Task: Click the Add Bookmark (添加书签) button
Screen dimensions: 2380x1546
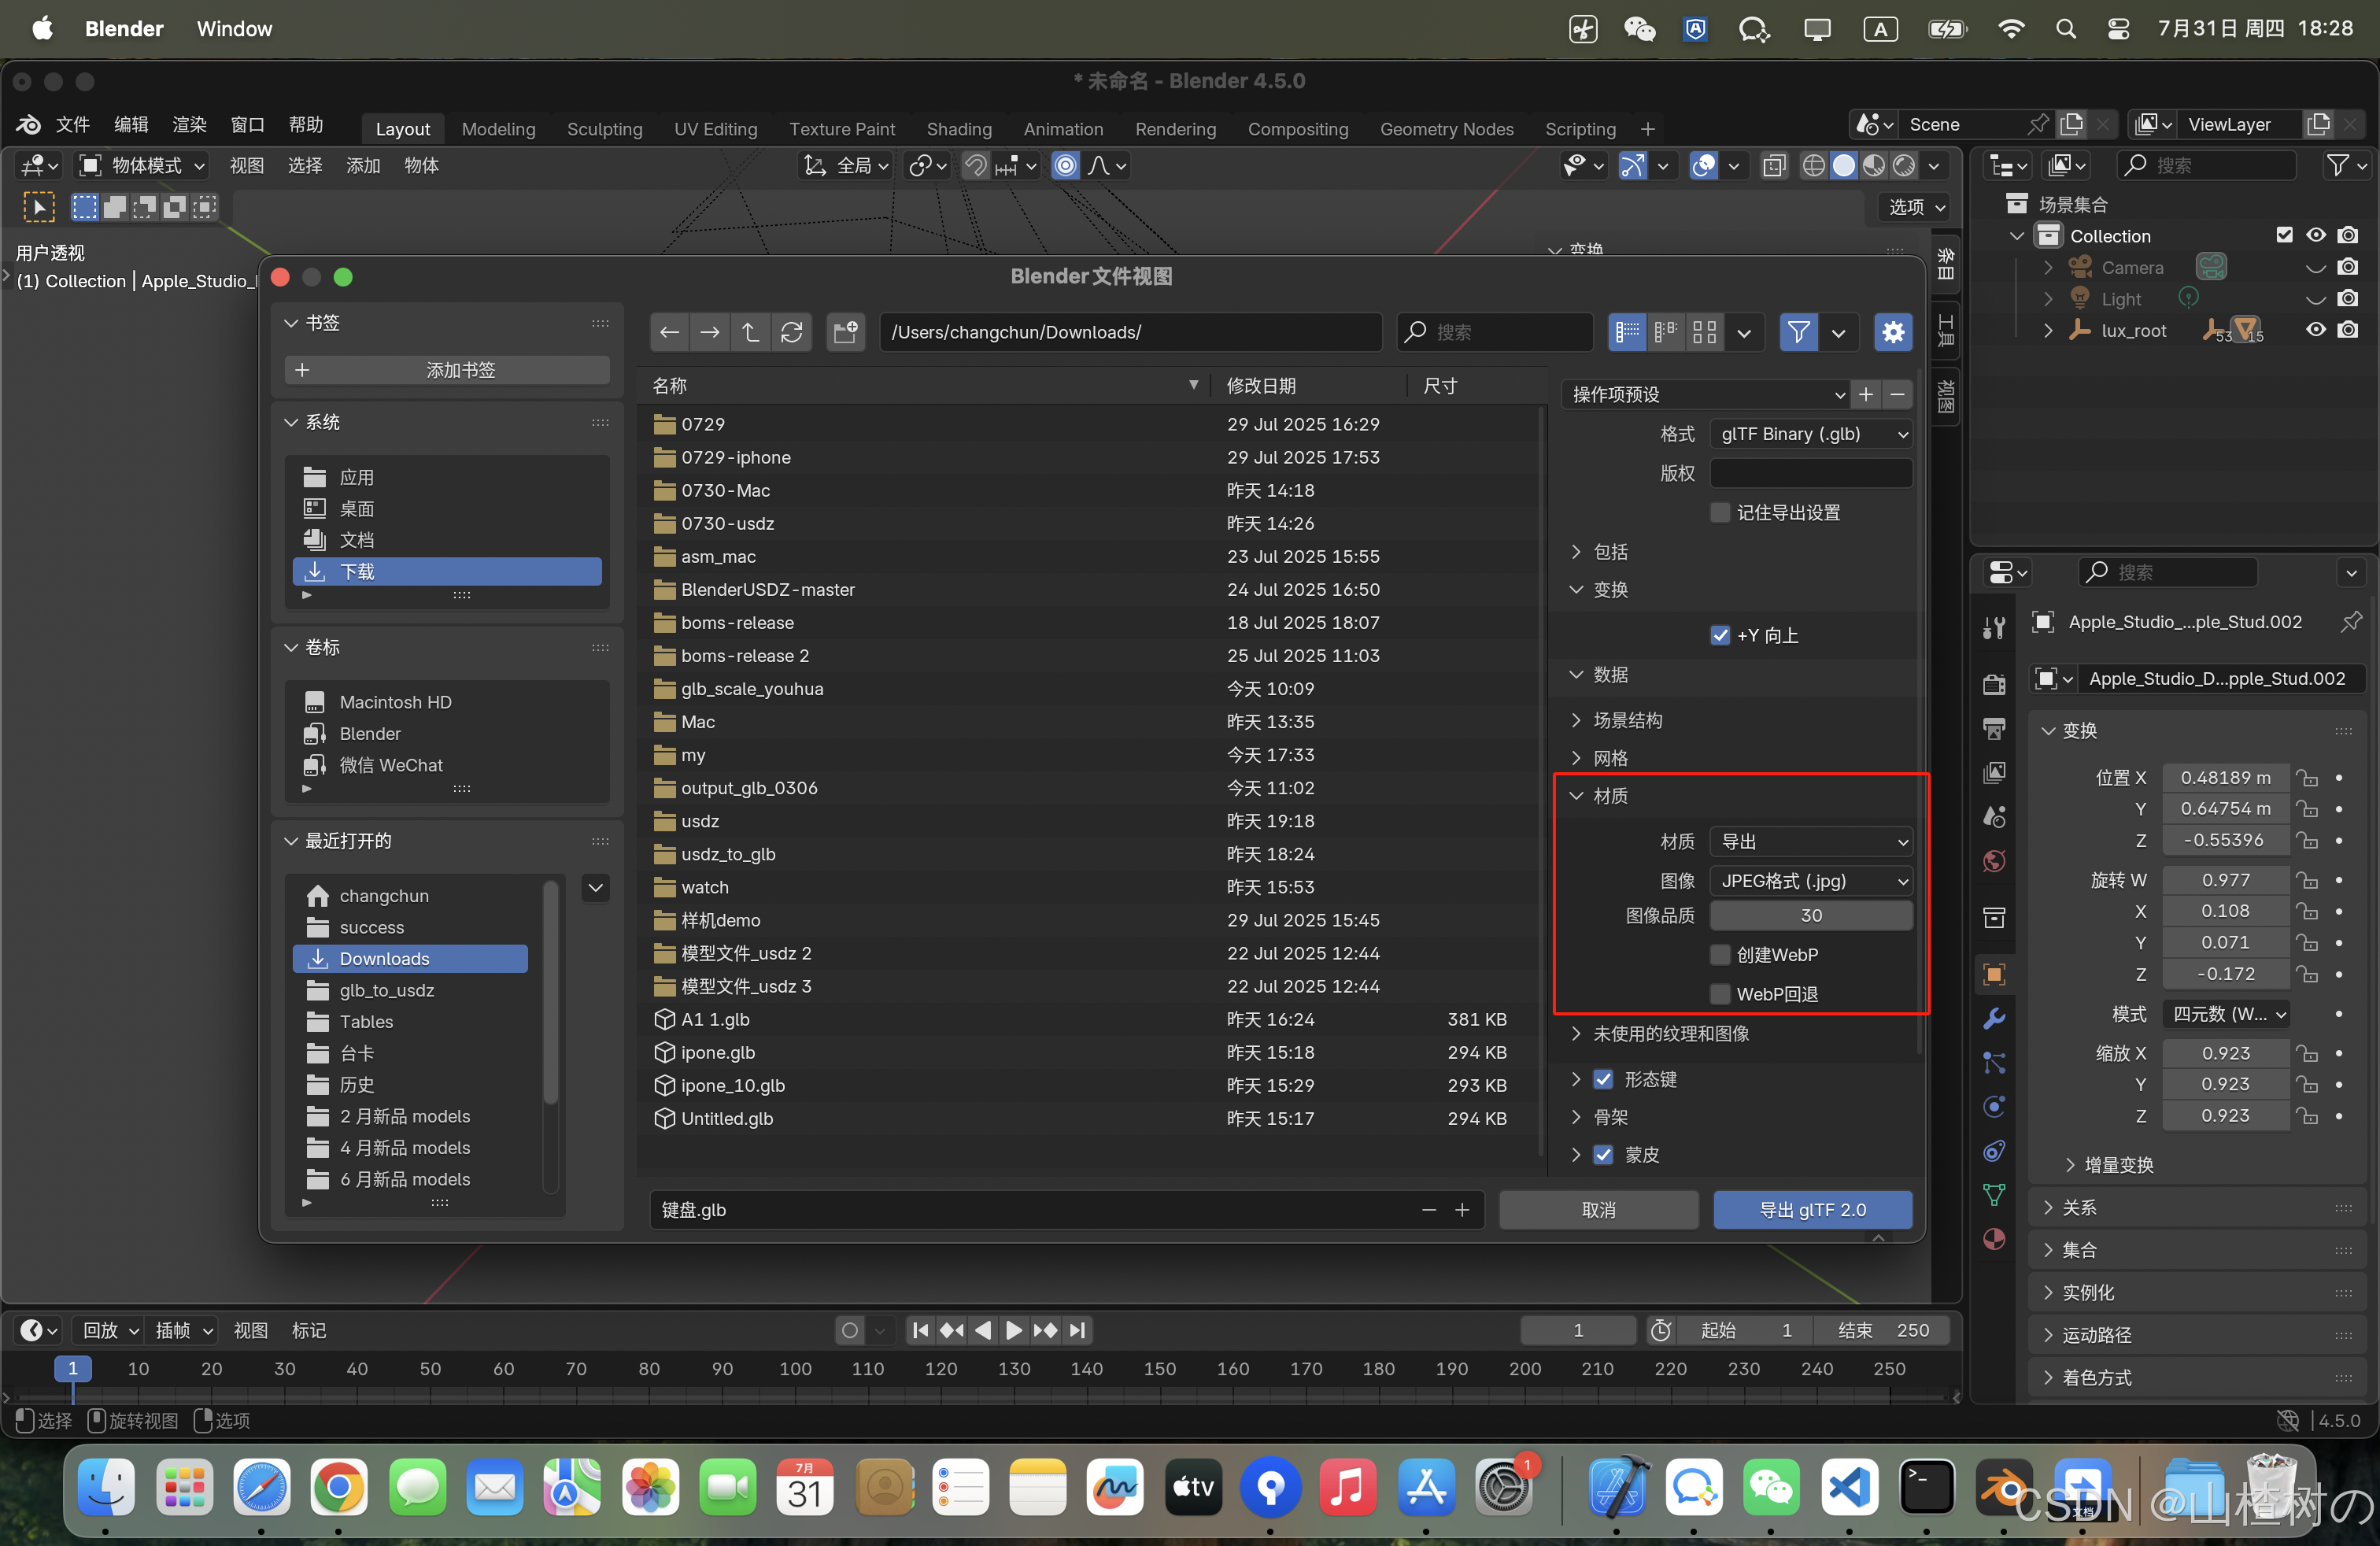Action: click(x=446, y=370)
